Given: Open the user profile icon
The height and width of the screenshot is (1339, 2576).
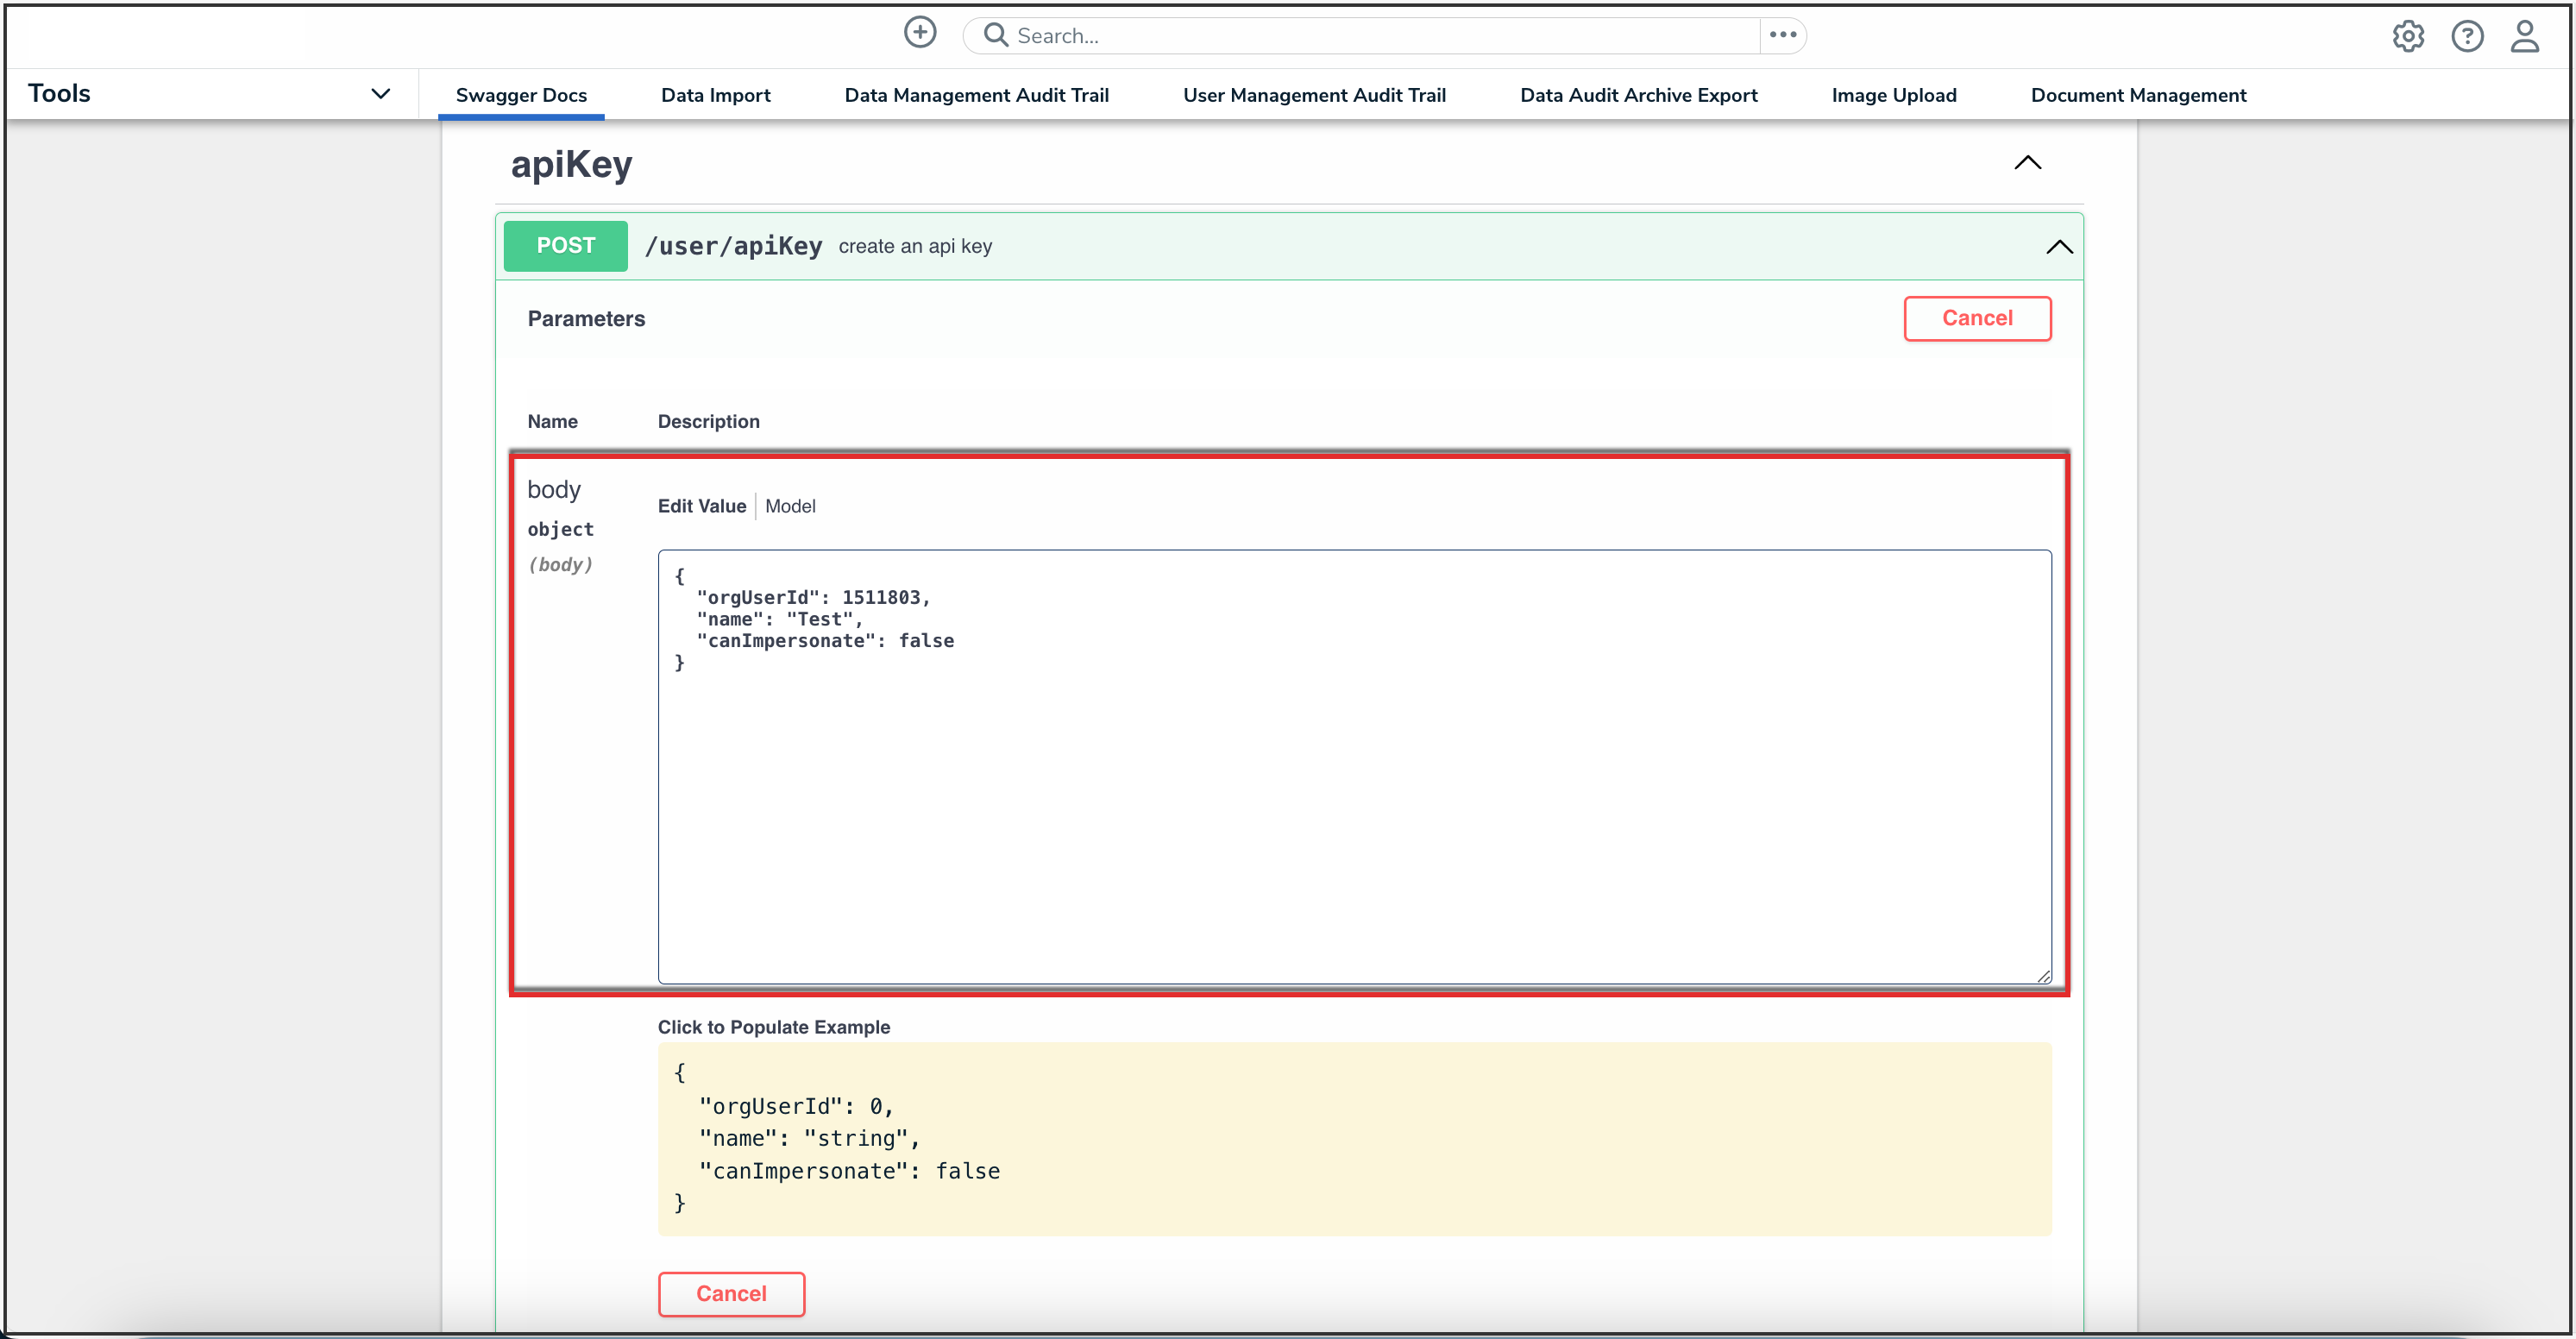Looking at the screenshot, I should click(x=2524, y=37).
